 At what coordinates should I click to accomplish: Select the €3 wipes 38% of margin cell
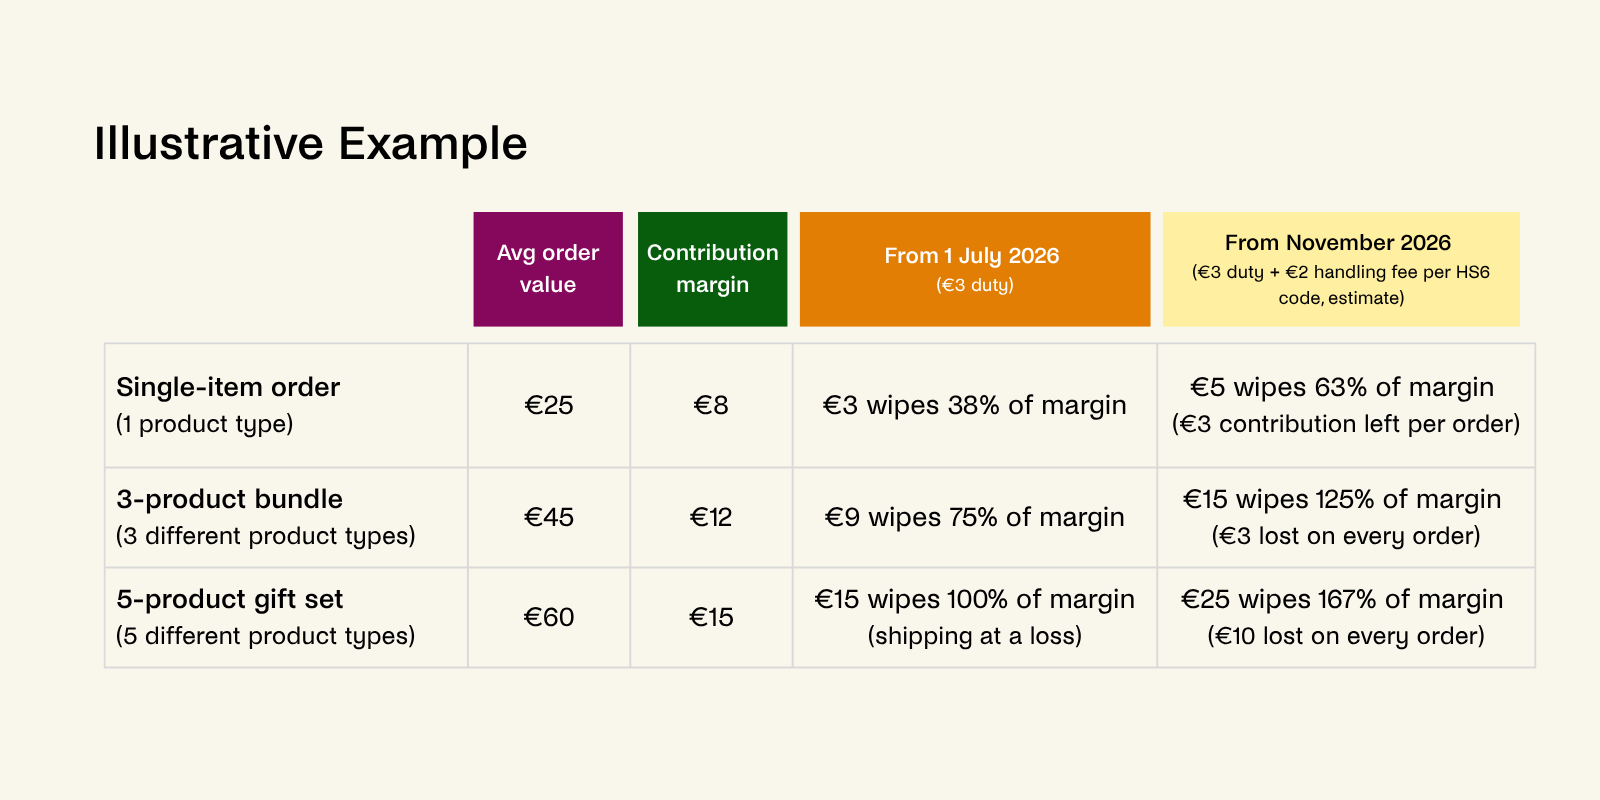click(975, 405)
